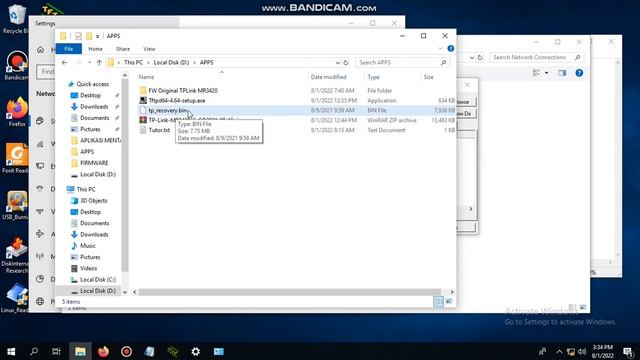Select Local Disk (C:) in navigation pane
This screenshot has height=360, width=640.
point(98,280)
